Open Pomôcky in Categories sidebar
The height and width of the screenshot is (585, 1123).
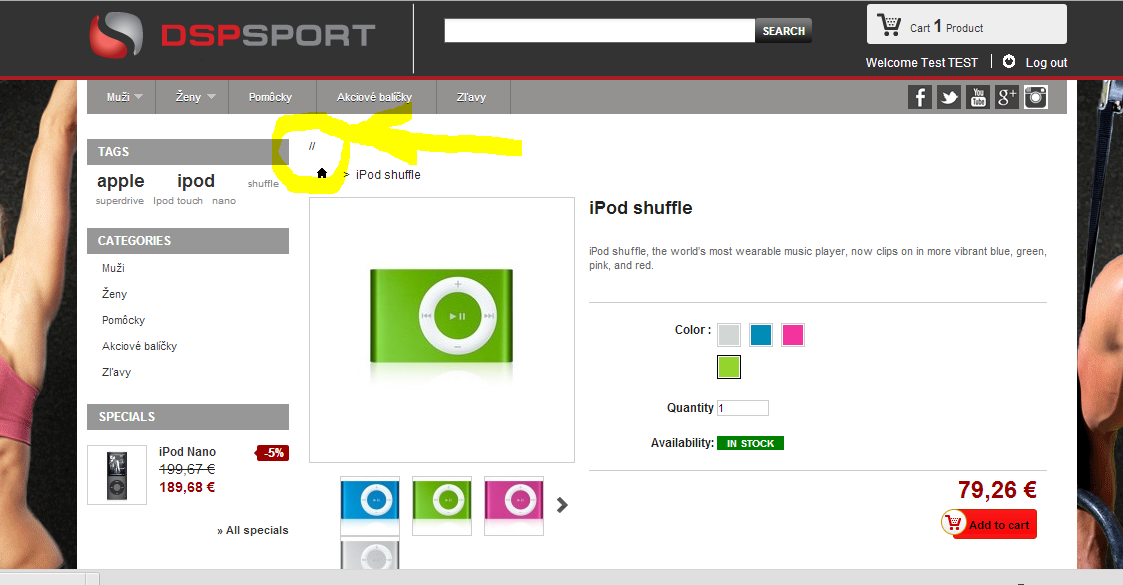click(x=123, y=320)
